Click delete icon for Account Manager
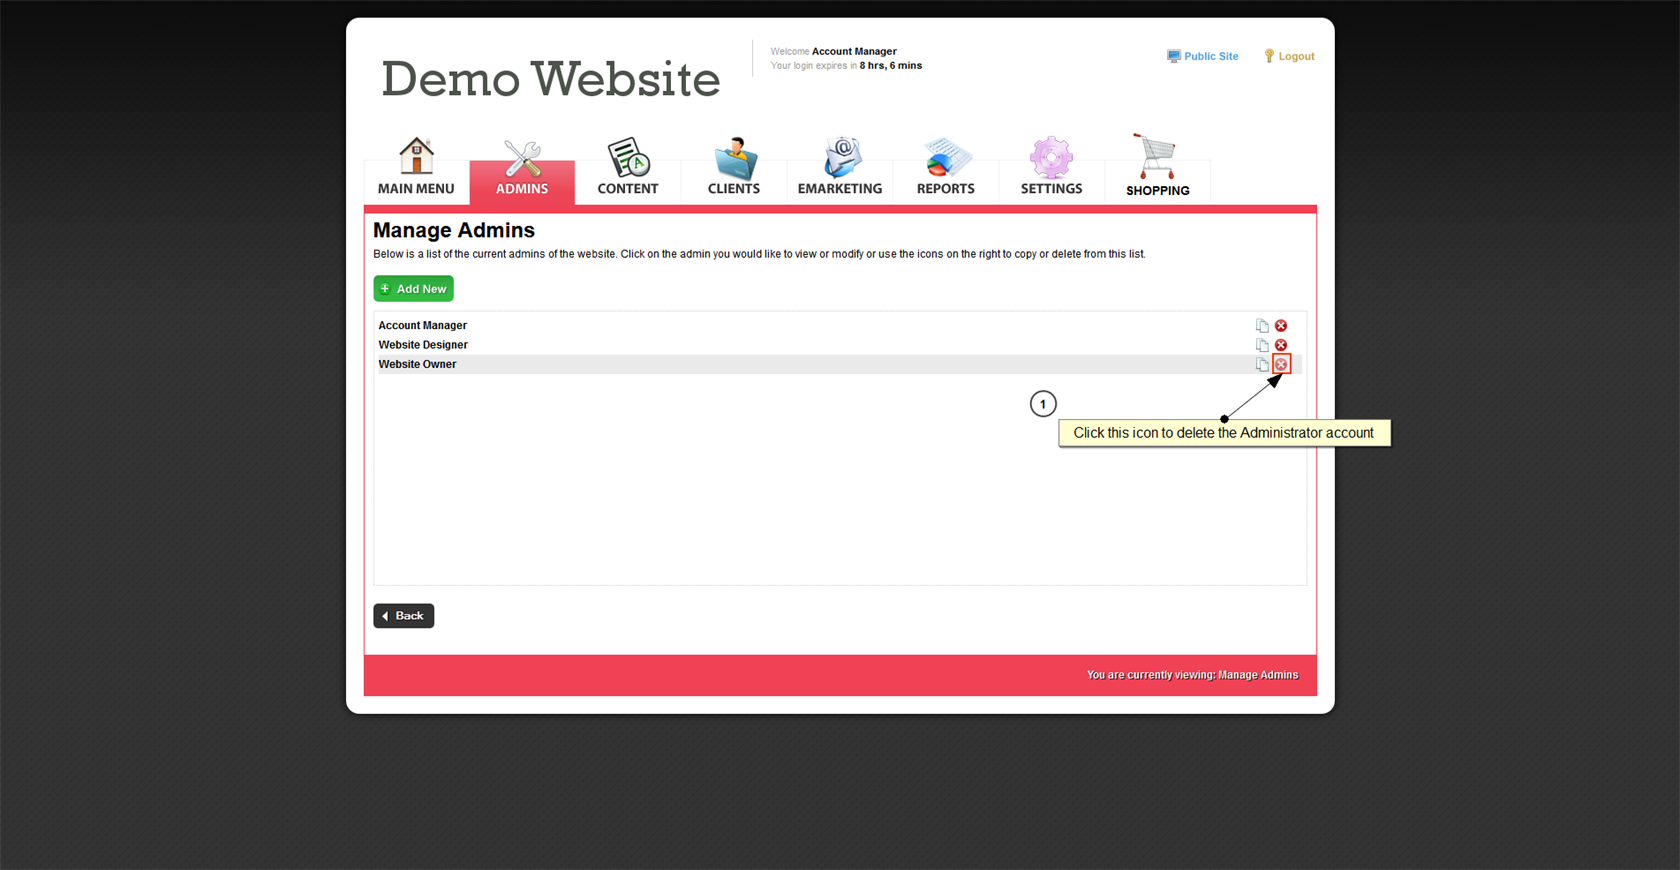This screenshot has width=1680, height=870. coord(1281,326)
